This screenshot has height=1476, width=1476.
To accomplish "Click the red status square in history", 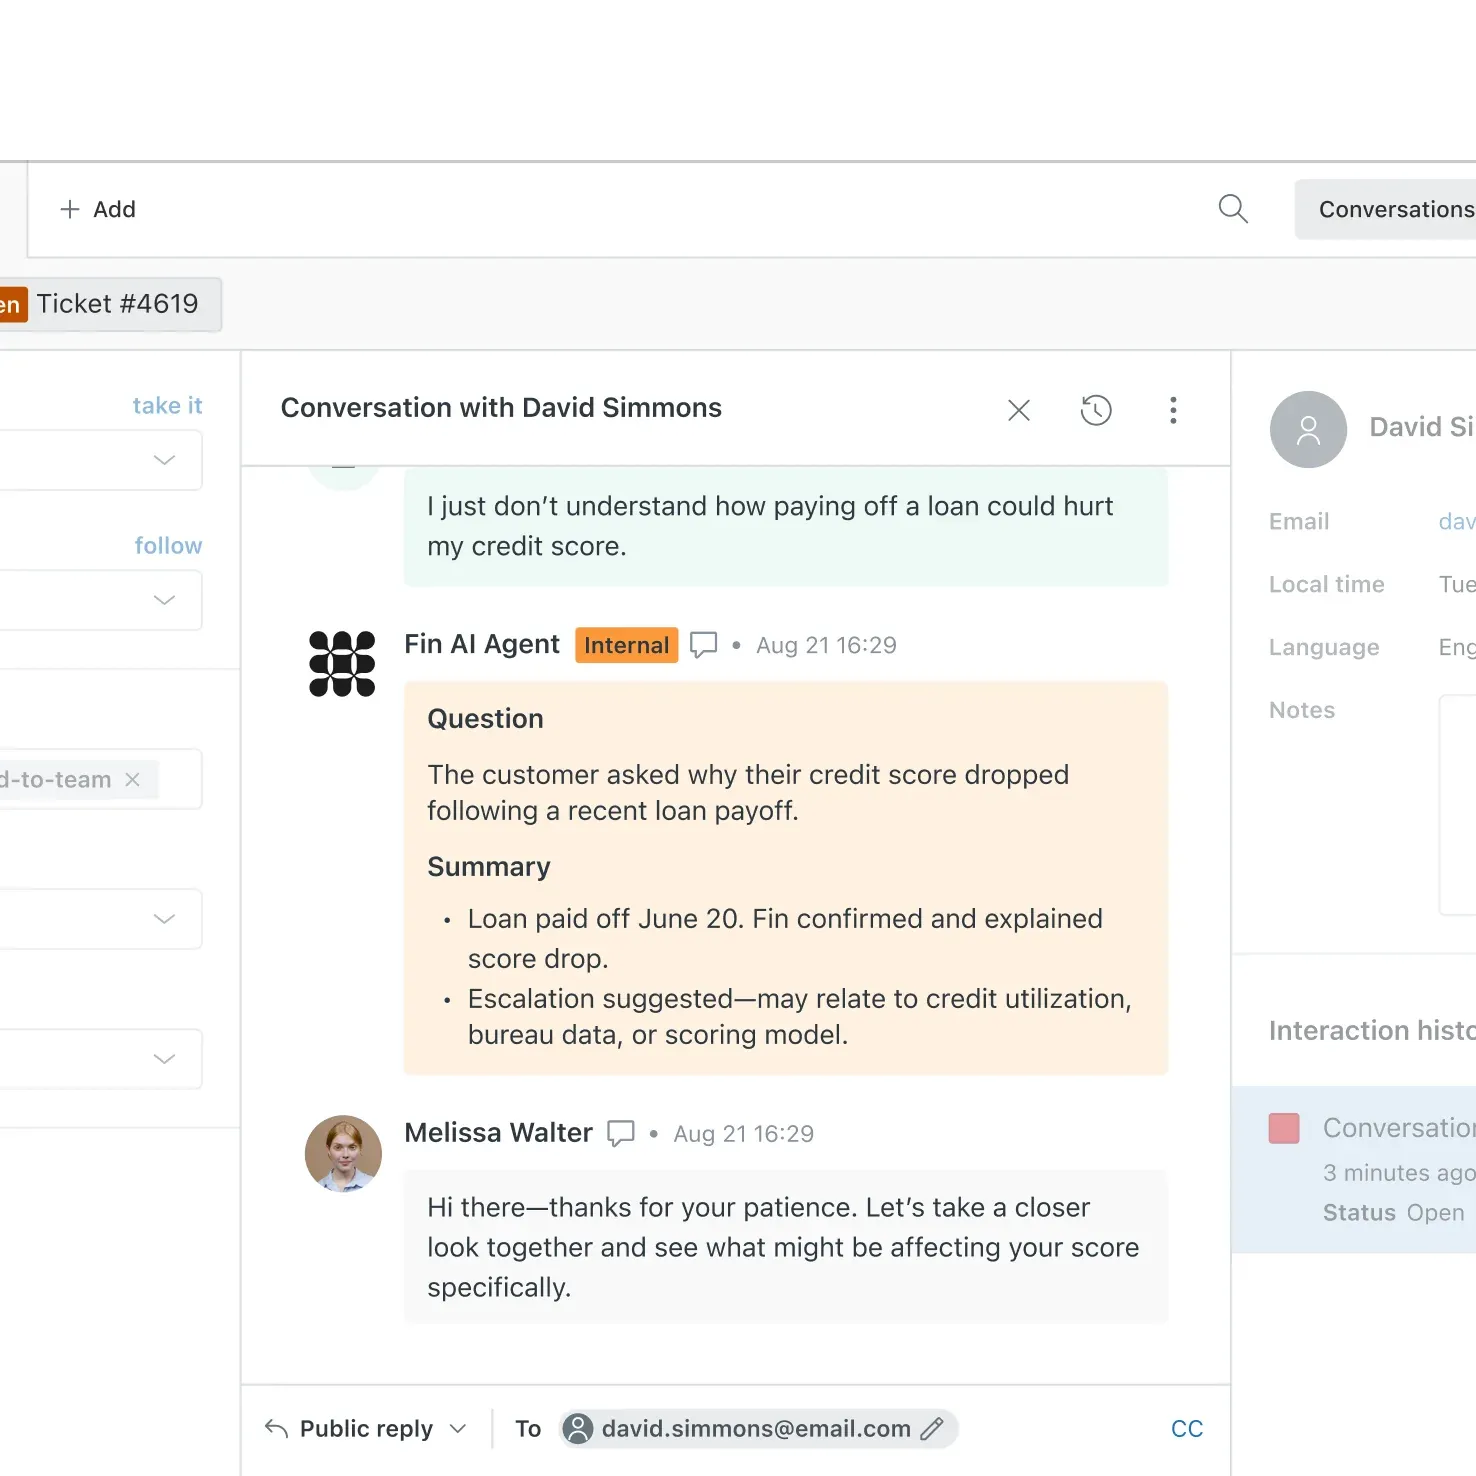I will click(x=1284, y=1128).
